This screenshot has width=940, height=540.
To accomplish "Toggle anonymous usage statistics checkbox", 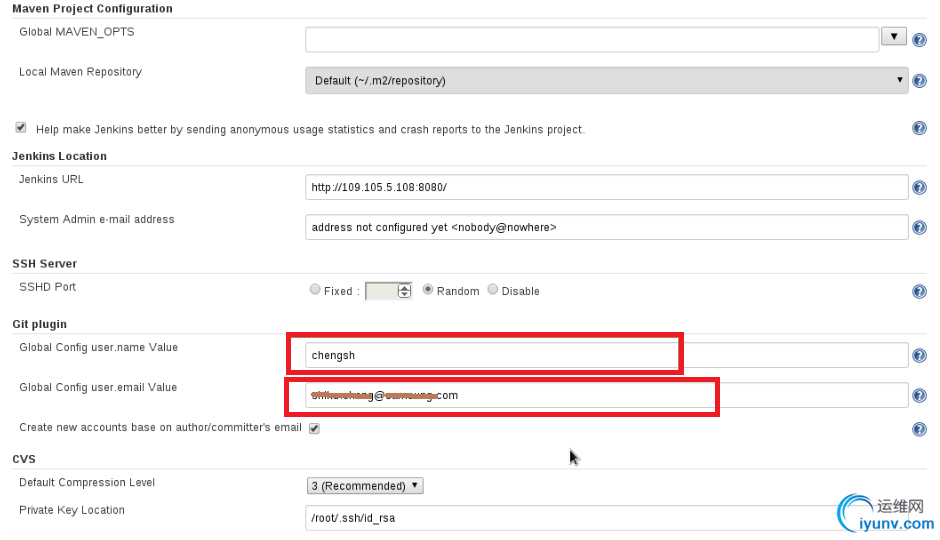I will 21,128.
